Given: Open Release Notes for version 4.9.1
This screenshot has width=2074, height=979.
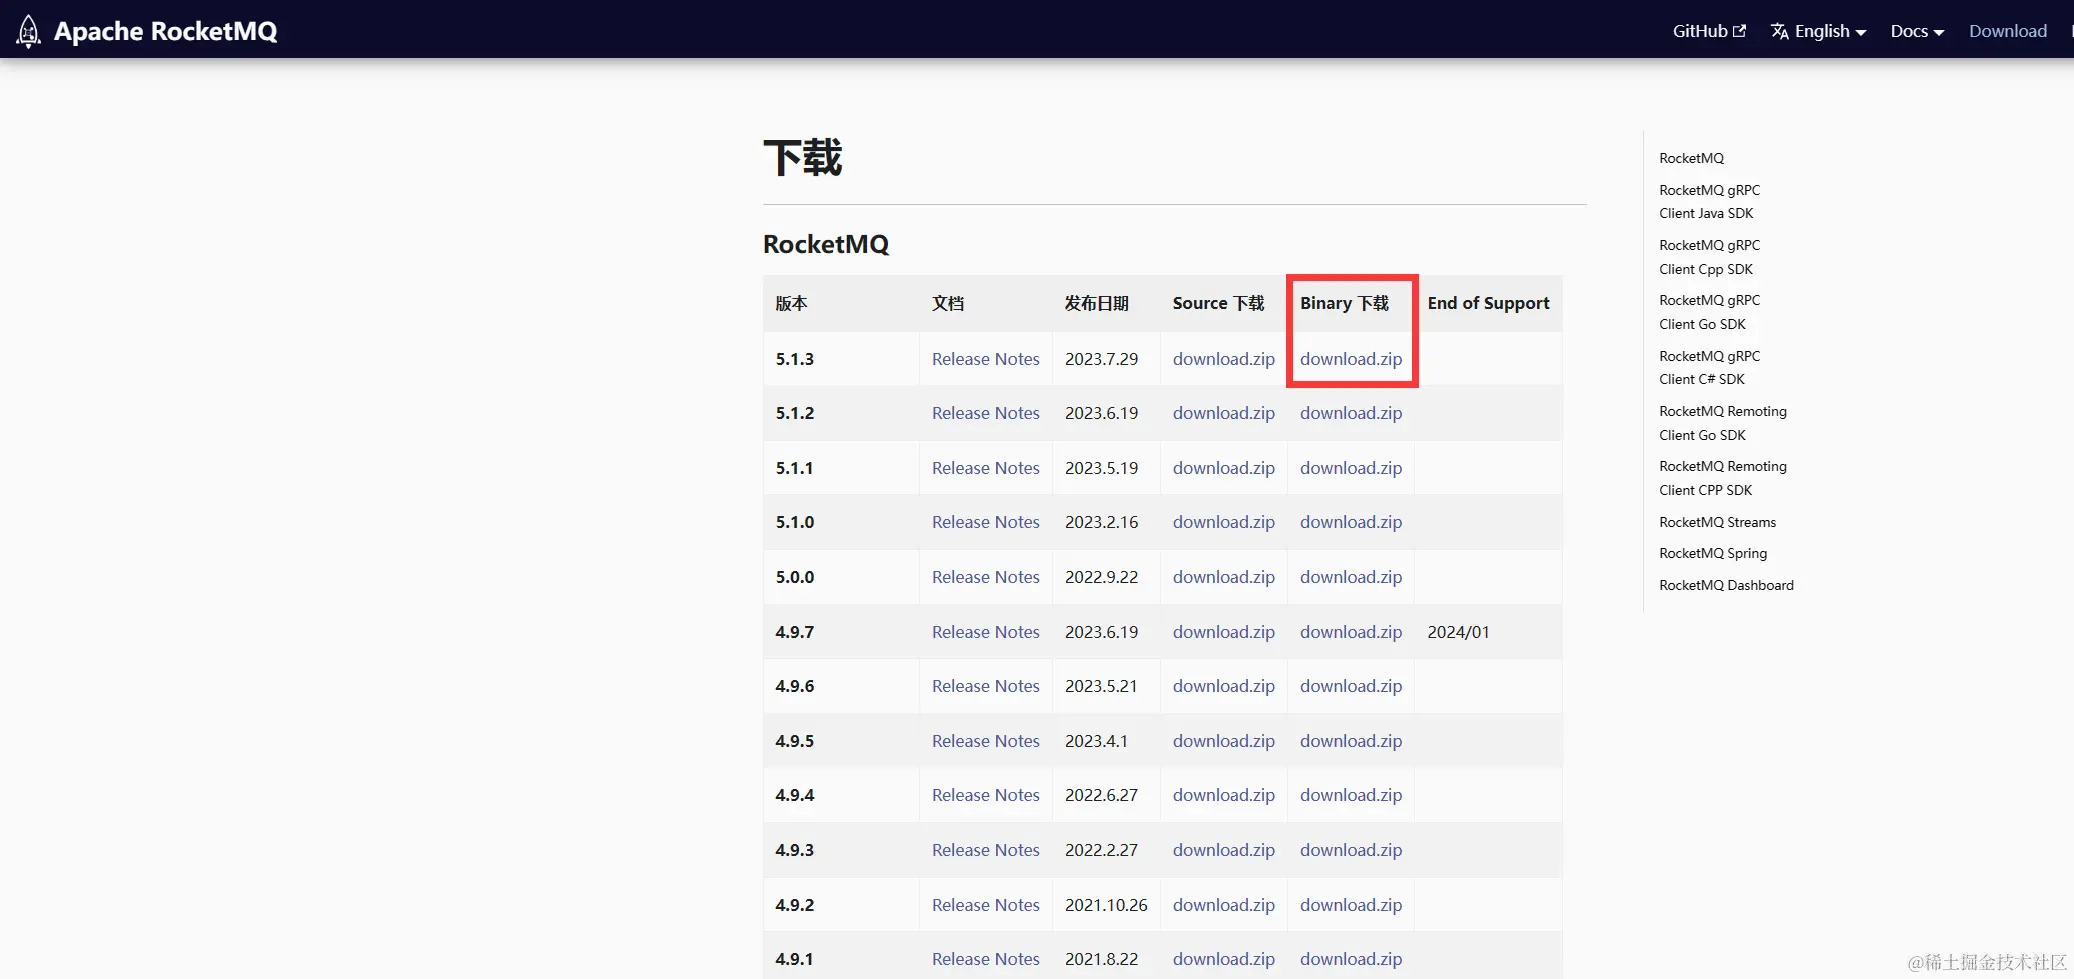Looking at the screenshot, I should [x=986, y=959].
